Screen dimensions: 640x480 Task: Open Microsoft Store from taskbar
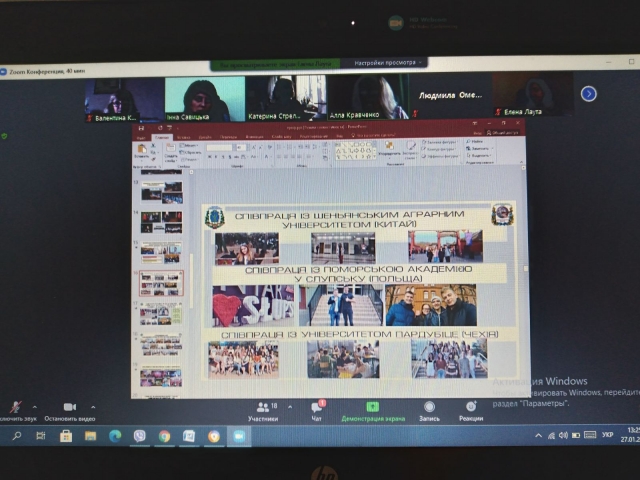pos(66,436)
